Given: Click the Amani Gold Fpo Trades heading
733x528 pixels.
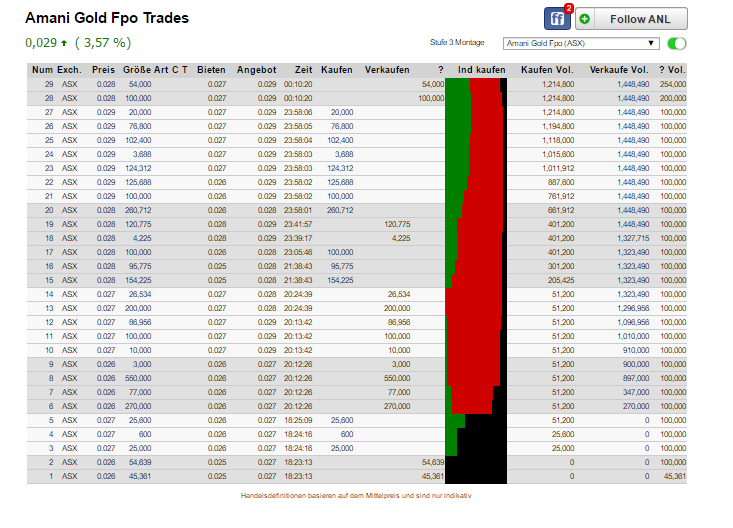Looking at the screenshot, I should pos(107,18).
